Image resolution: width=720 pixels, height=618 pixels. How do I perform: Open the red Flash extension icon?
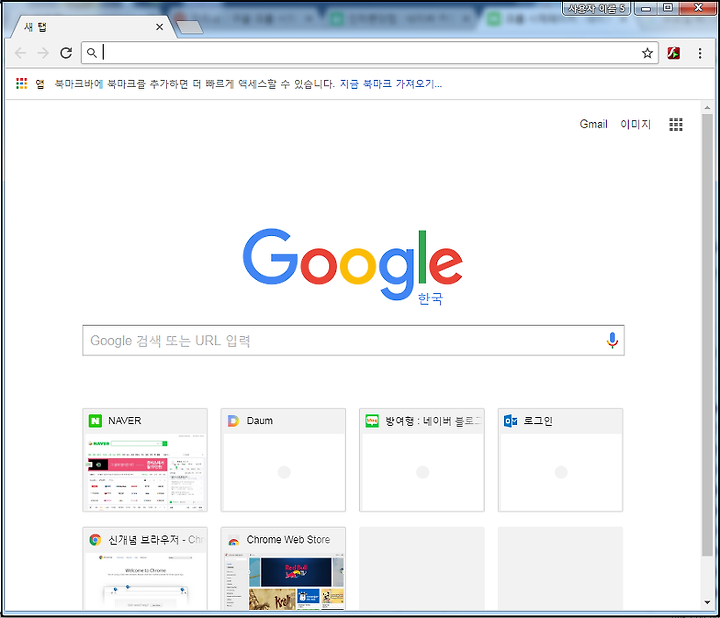click(674, 53)
